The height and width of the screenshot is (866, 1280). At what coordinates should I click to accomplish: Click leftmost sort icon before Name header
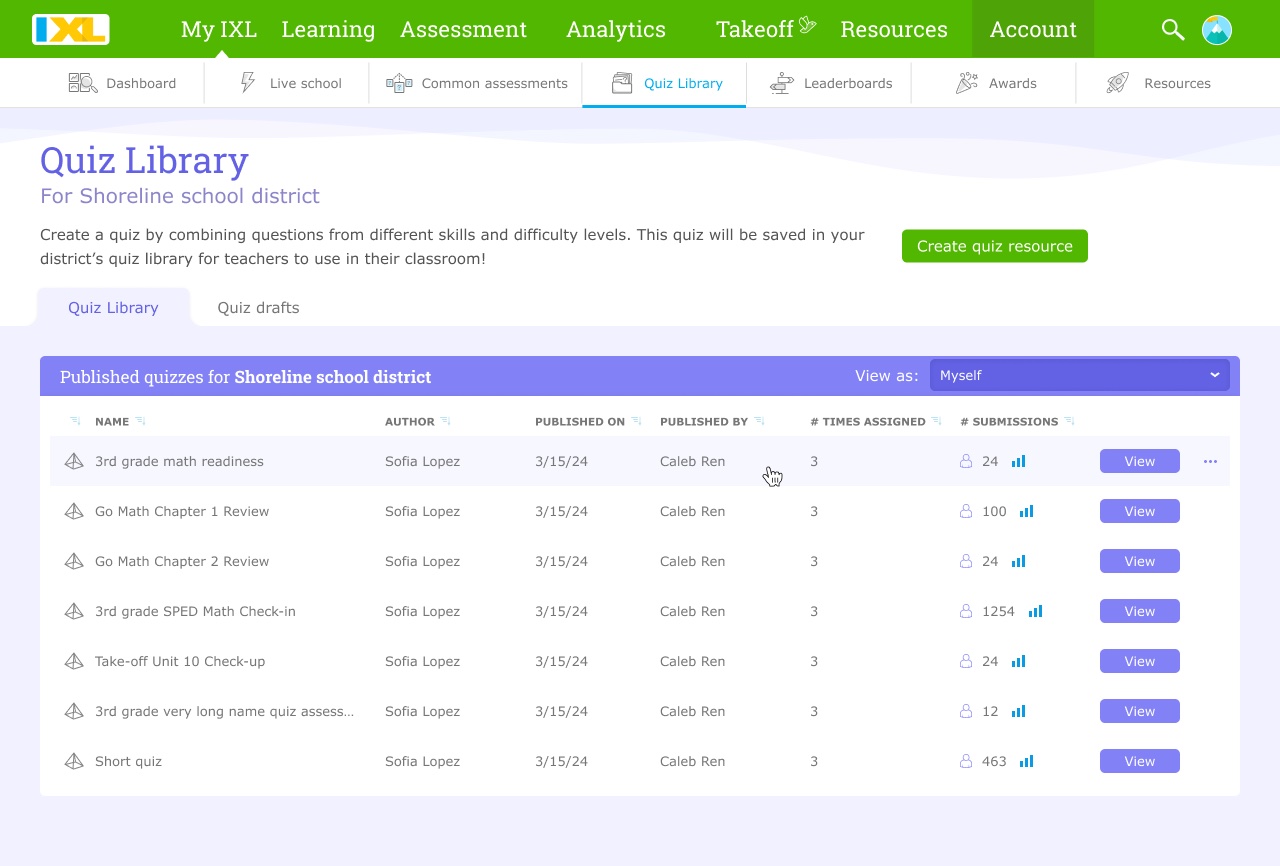tap(75, 421)
